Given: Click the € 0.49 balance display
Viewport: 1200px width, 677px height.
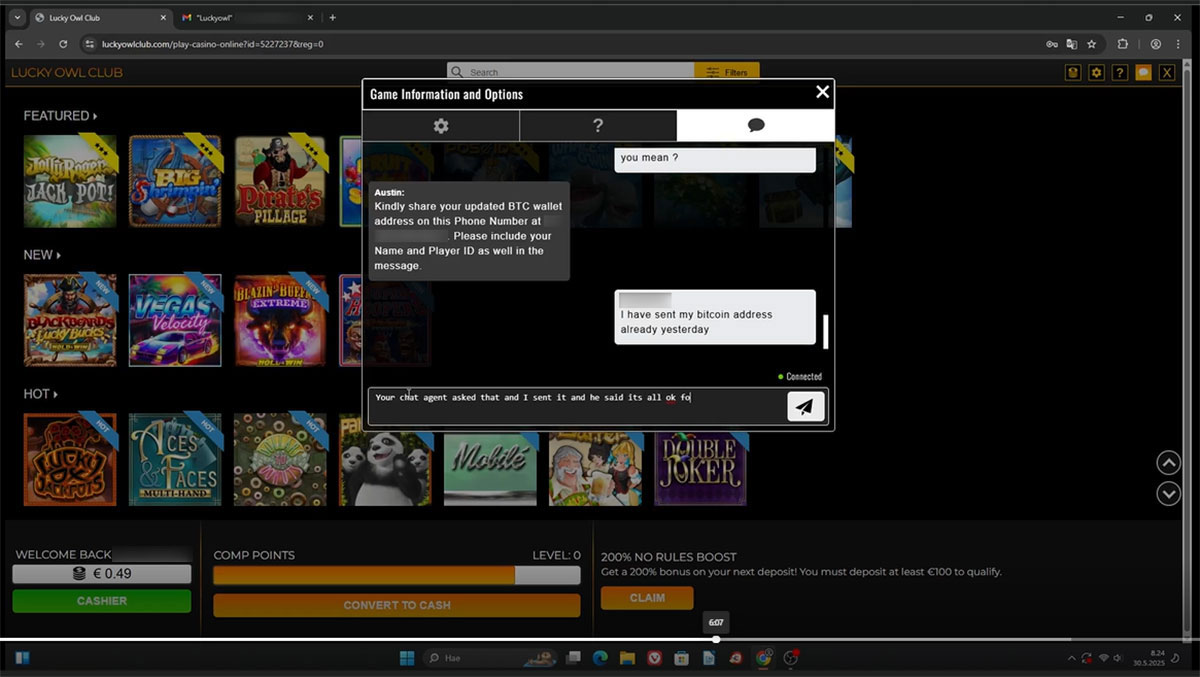Looking at the screenshot, I should [102, 574].
